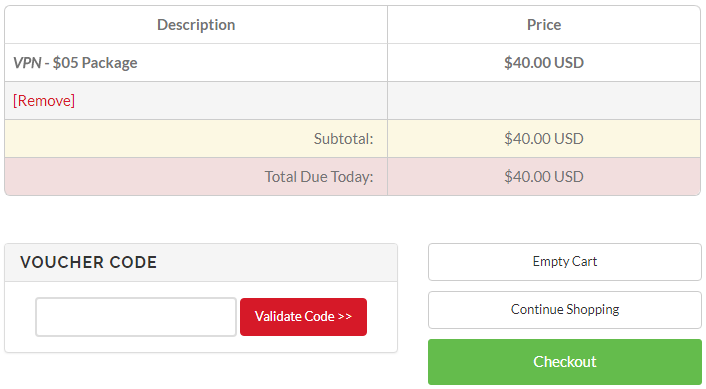Click the Subtotal label
This screenshot has height=389, width=706.
(x=344, y=139)
